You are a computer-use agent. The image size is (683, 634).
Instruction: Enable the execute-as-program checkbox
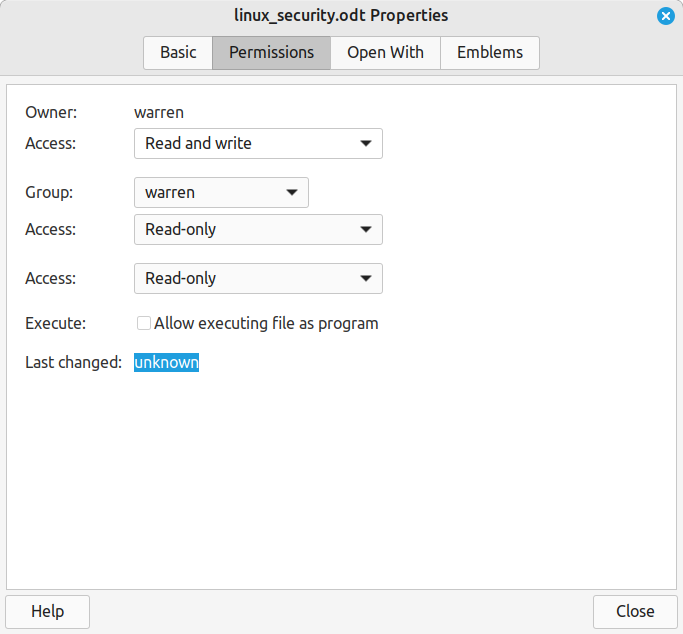144,323
